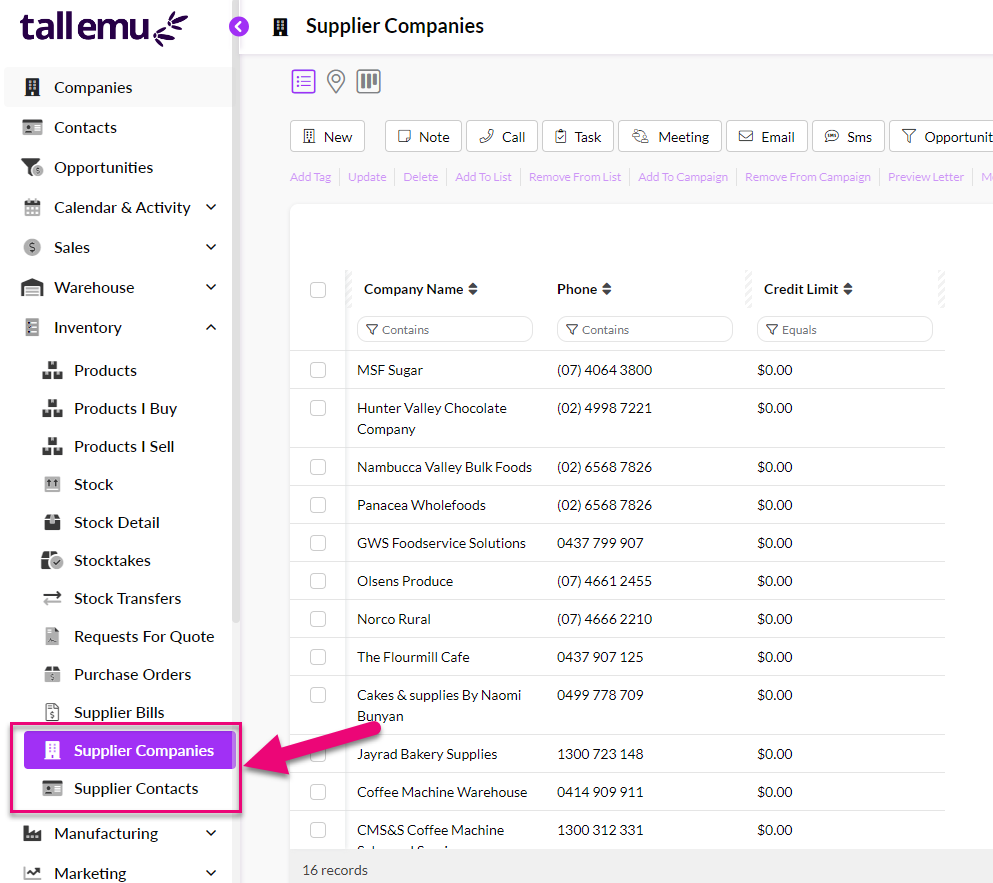Click the Supplier Bills icon
The image size is (993, 883).
pyautogui.click(x=53, y=713)
